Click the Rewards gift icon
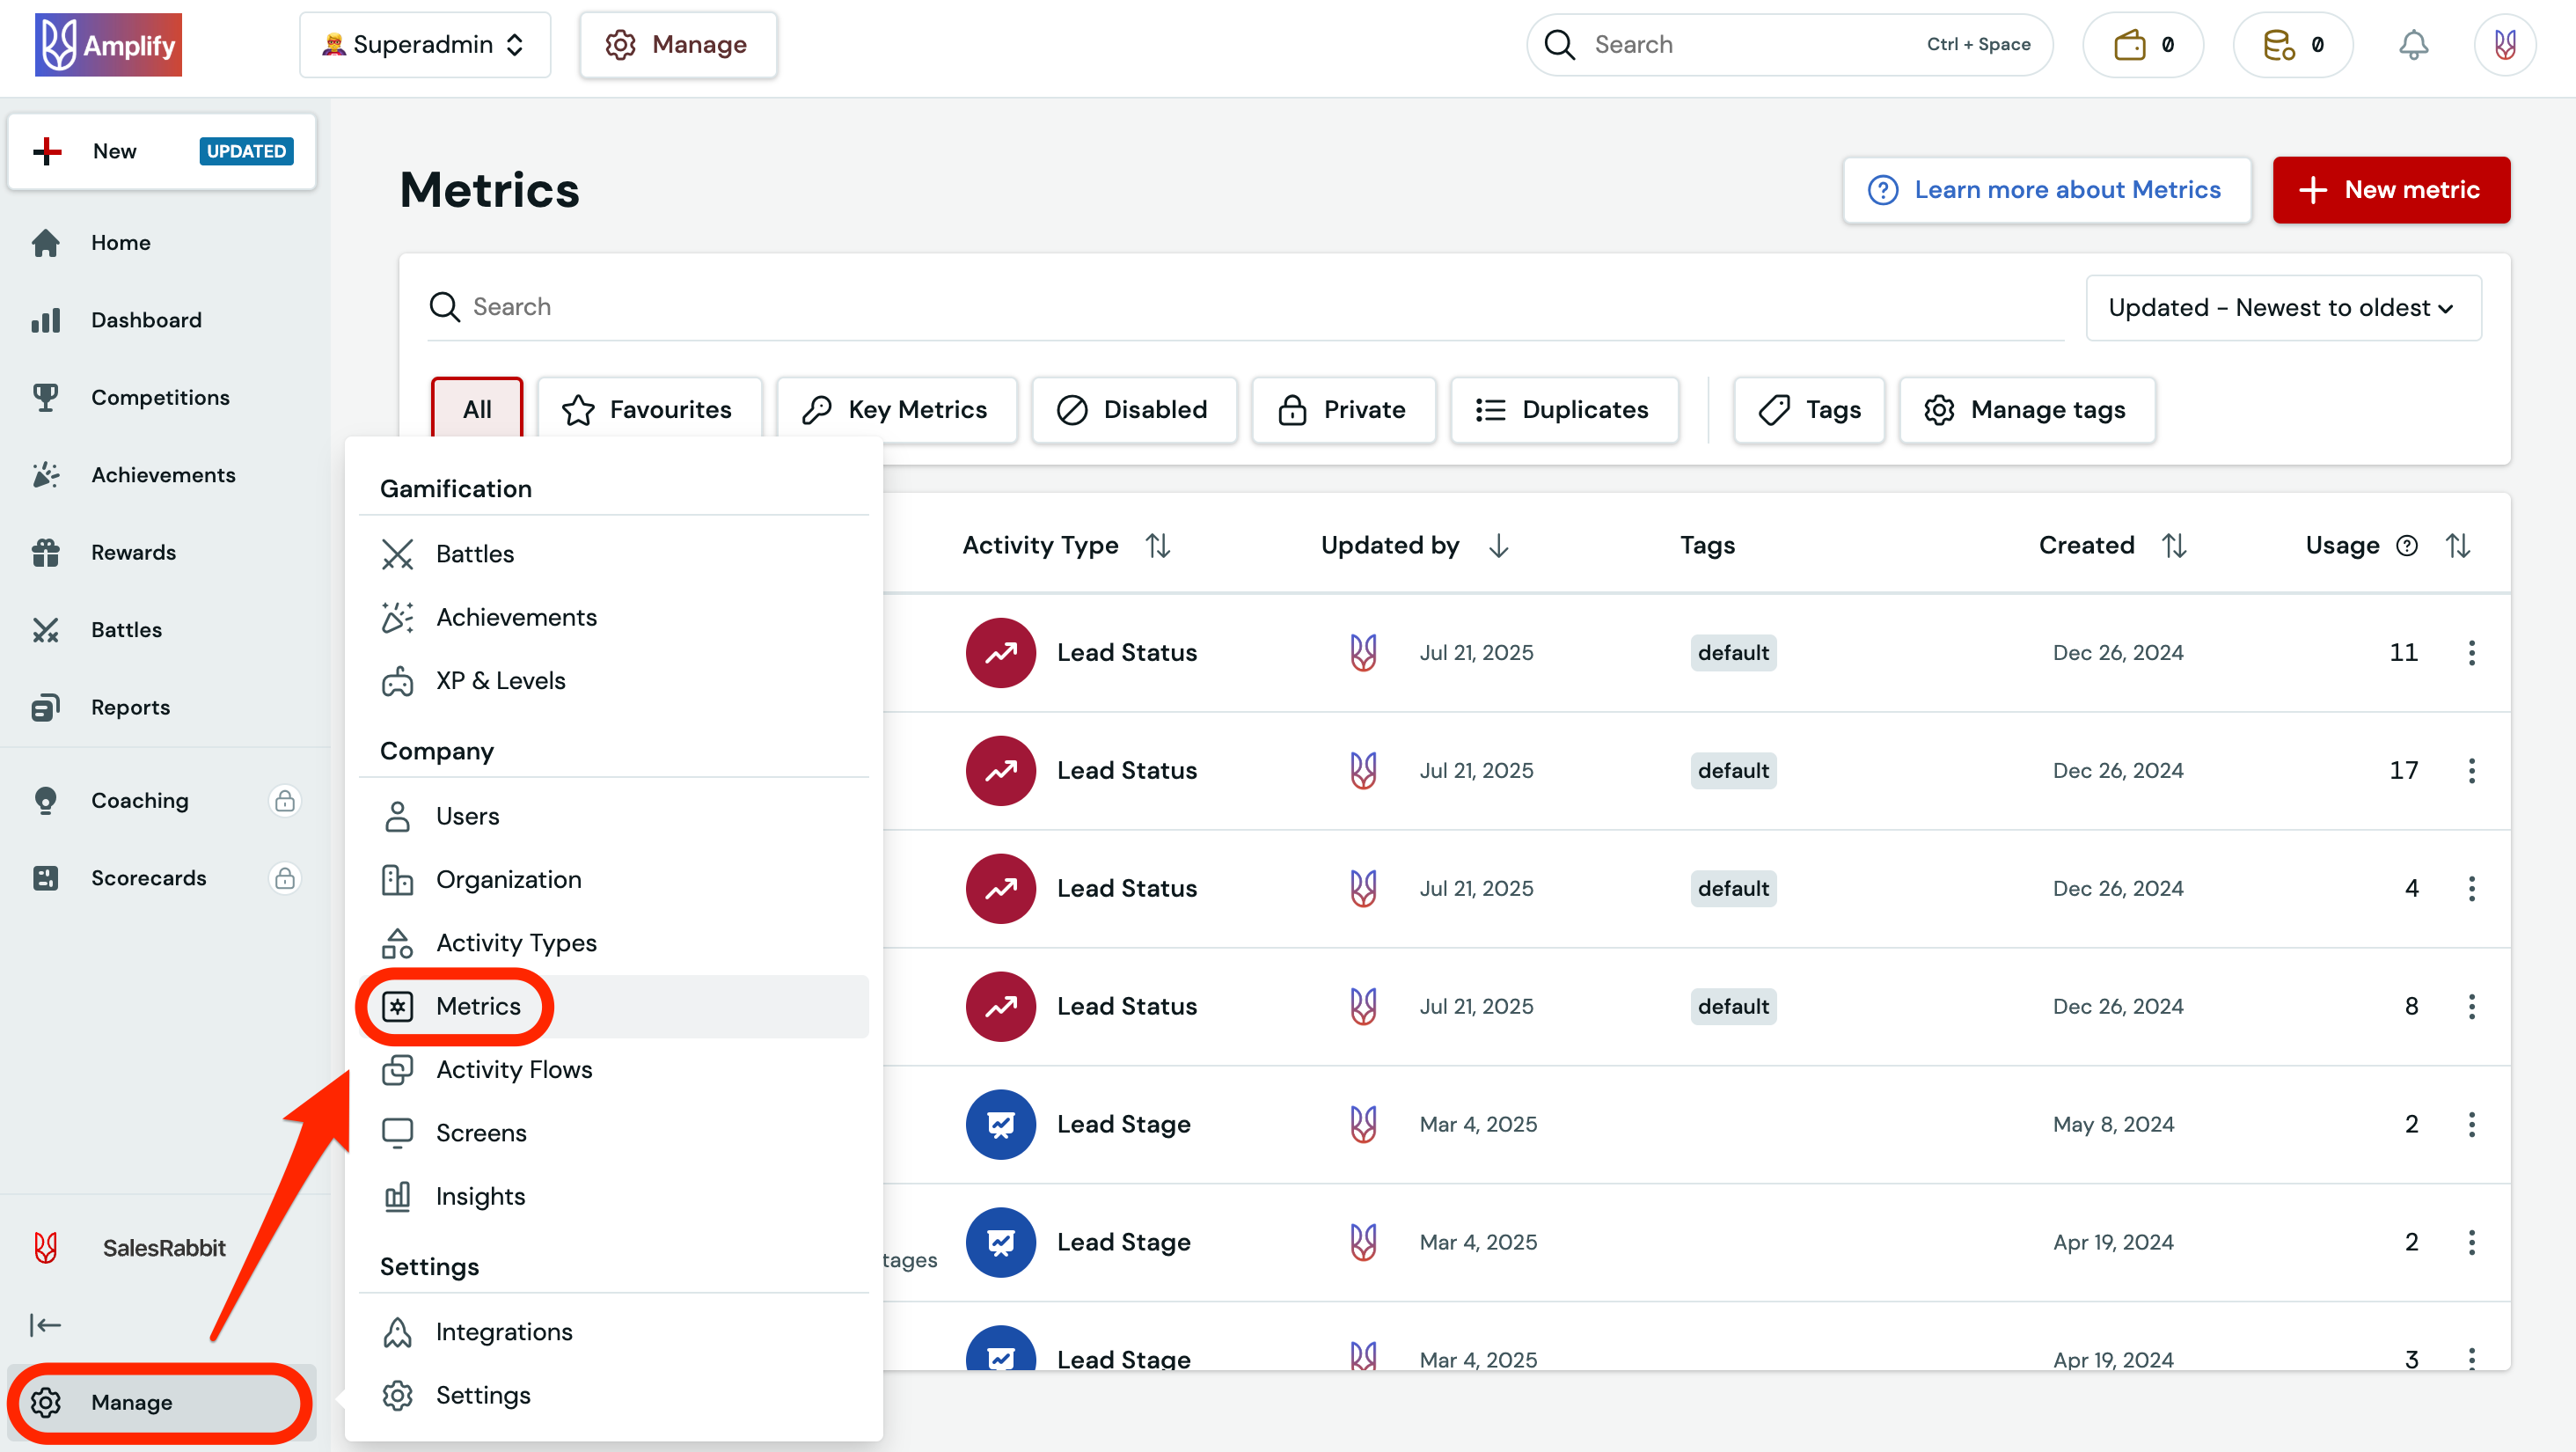The image size is (2576, 1452). coord(46,551)
